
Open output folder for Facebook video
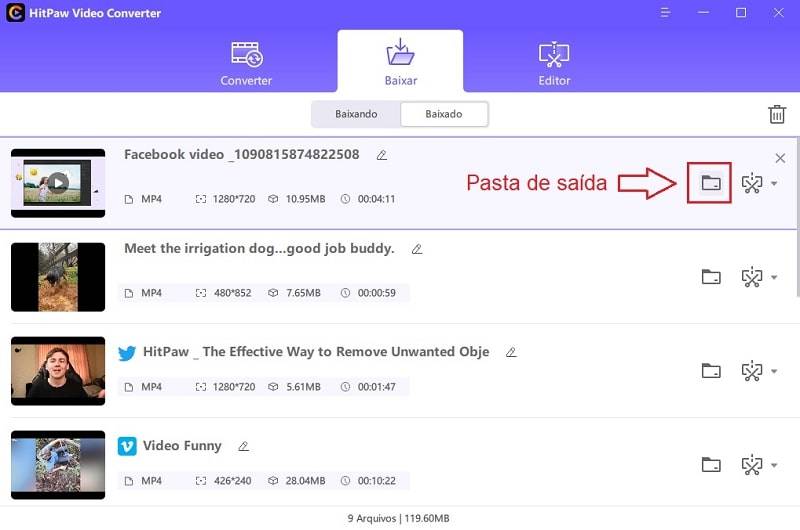point(711,183)
